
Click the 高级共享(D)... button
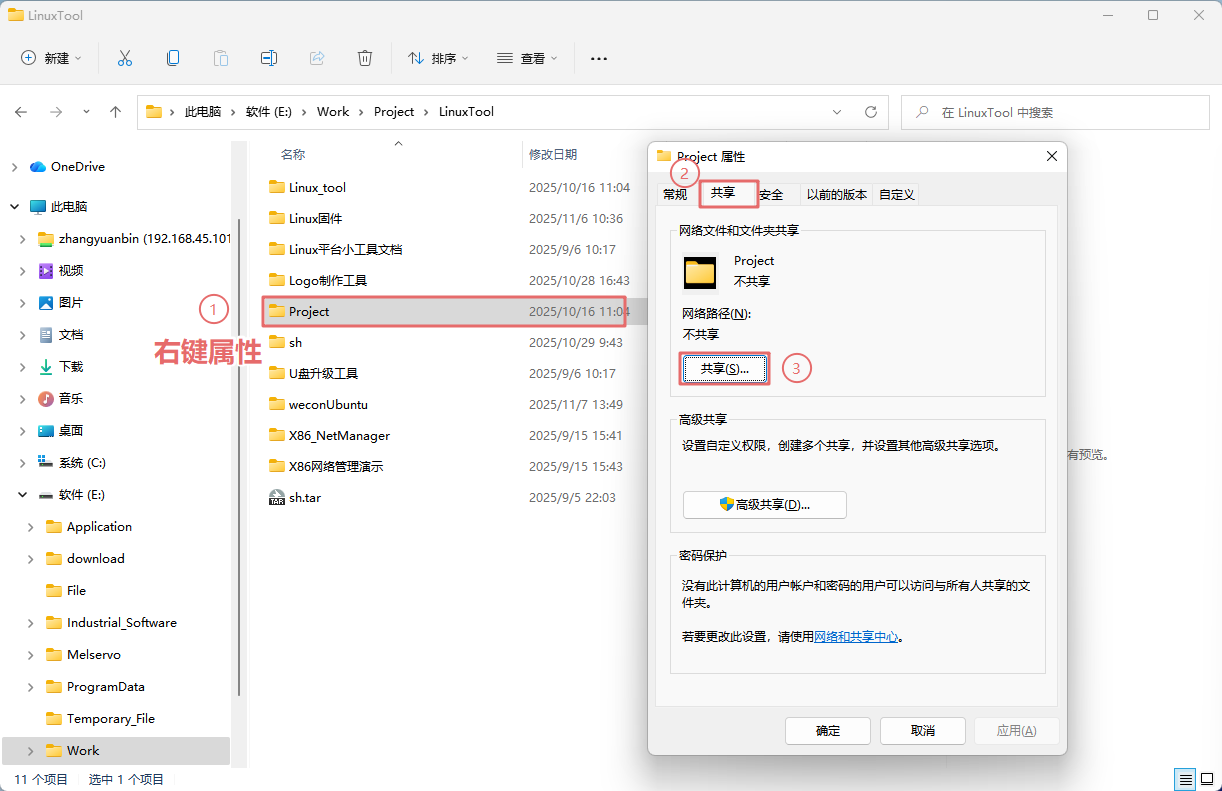tap(764, 505)
